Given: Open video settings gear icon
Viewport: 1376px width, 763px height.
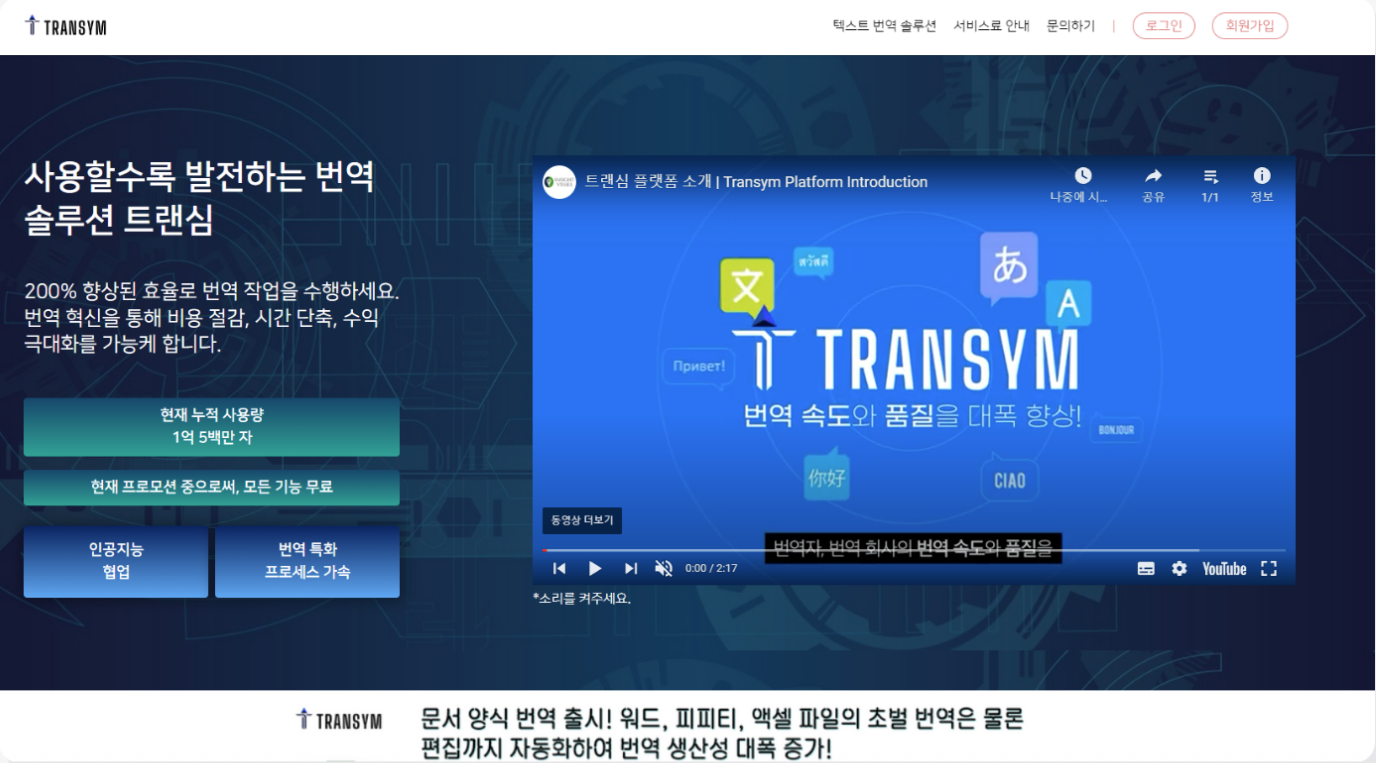Looking at the screenshot, I should [x=1179, y=569].
